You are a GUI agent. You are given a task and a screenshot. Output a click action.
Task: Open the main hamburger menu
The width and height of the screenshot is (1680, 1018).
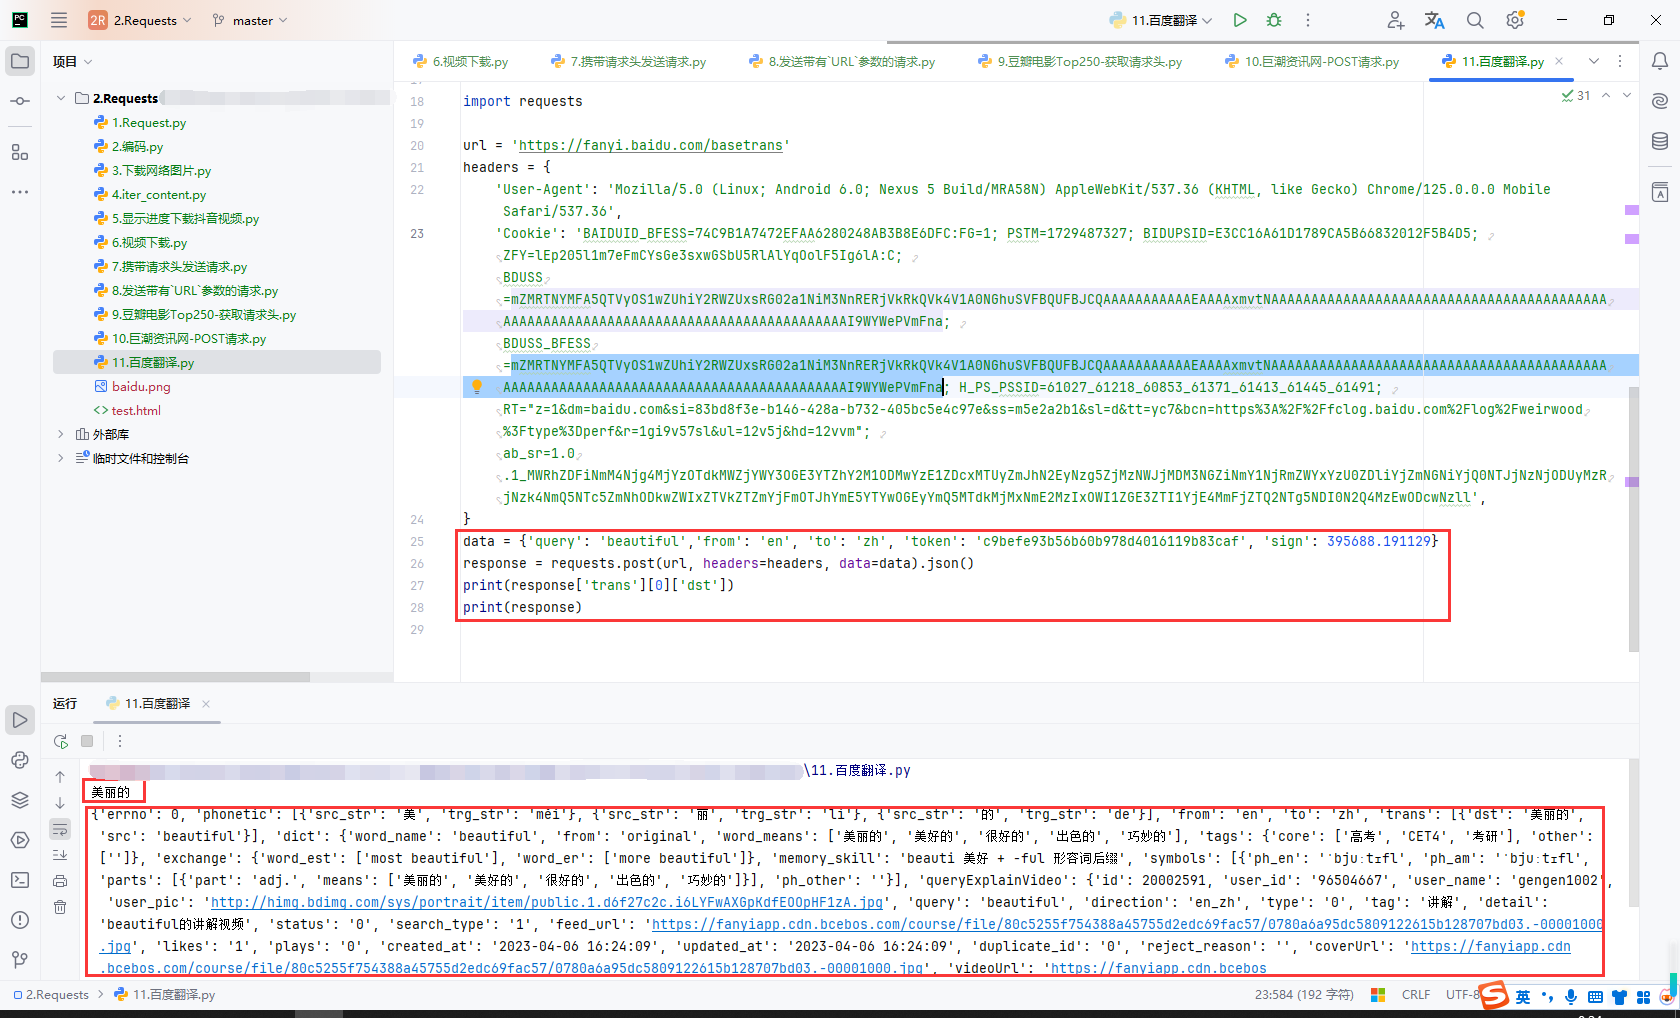(x=59, y=20)
